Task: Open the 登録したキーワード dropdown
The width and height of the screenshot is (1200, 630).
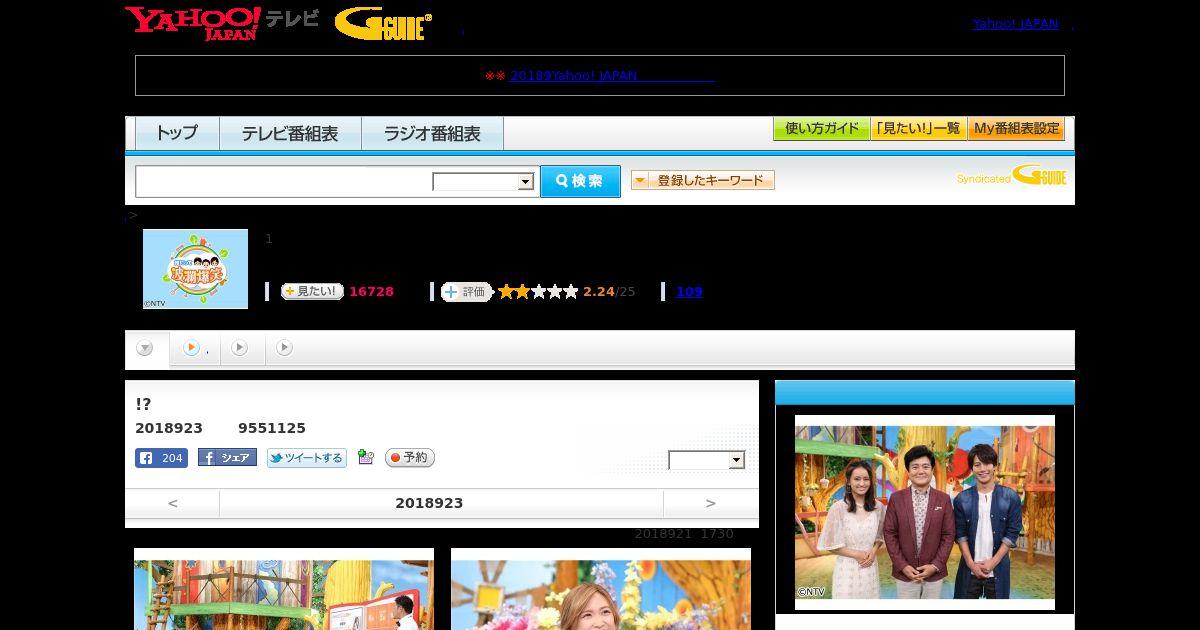Action: [x=703, y=180]
